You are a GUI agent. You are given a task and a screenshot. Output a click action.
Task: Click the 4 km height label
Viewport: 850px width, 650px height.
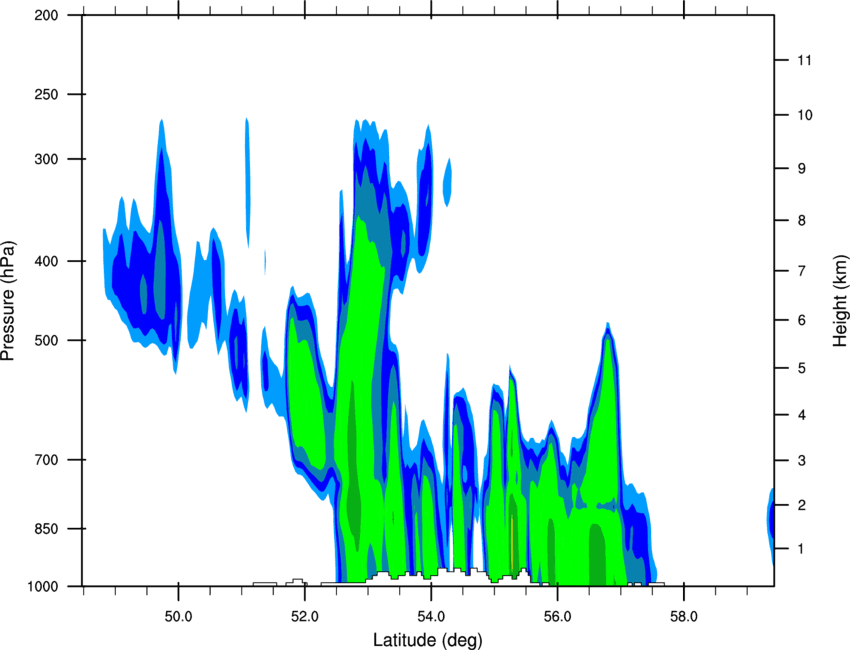point(802,415)
